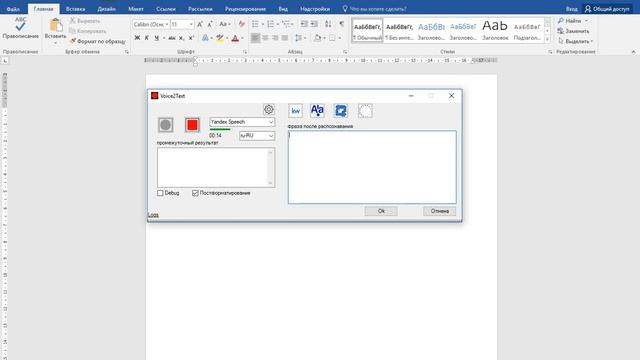Screen dimensions: 640x360
Task: Toggle underline with the Ч button
Action: point(156,38)
